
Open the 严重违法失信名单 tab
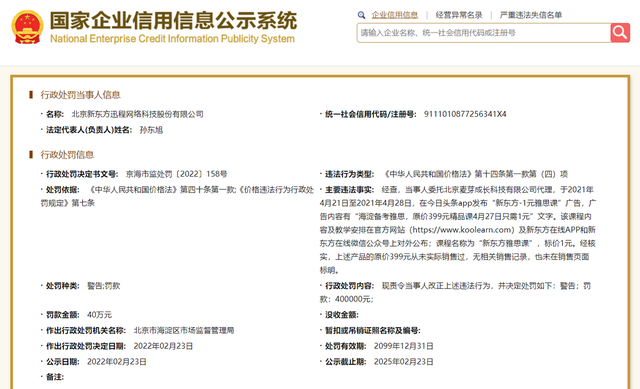531,15
